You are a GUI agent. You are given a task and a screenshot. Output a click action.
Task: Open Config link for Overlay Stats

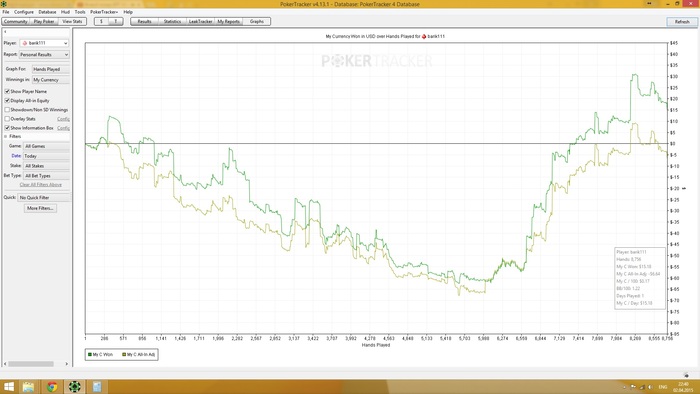[x=63, y=119]
